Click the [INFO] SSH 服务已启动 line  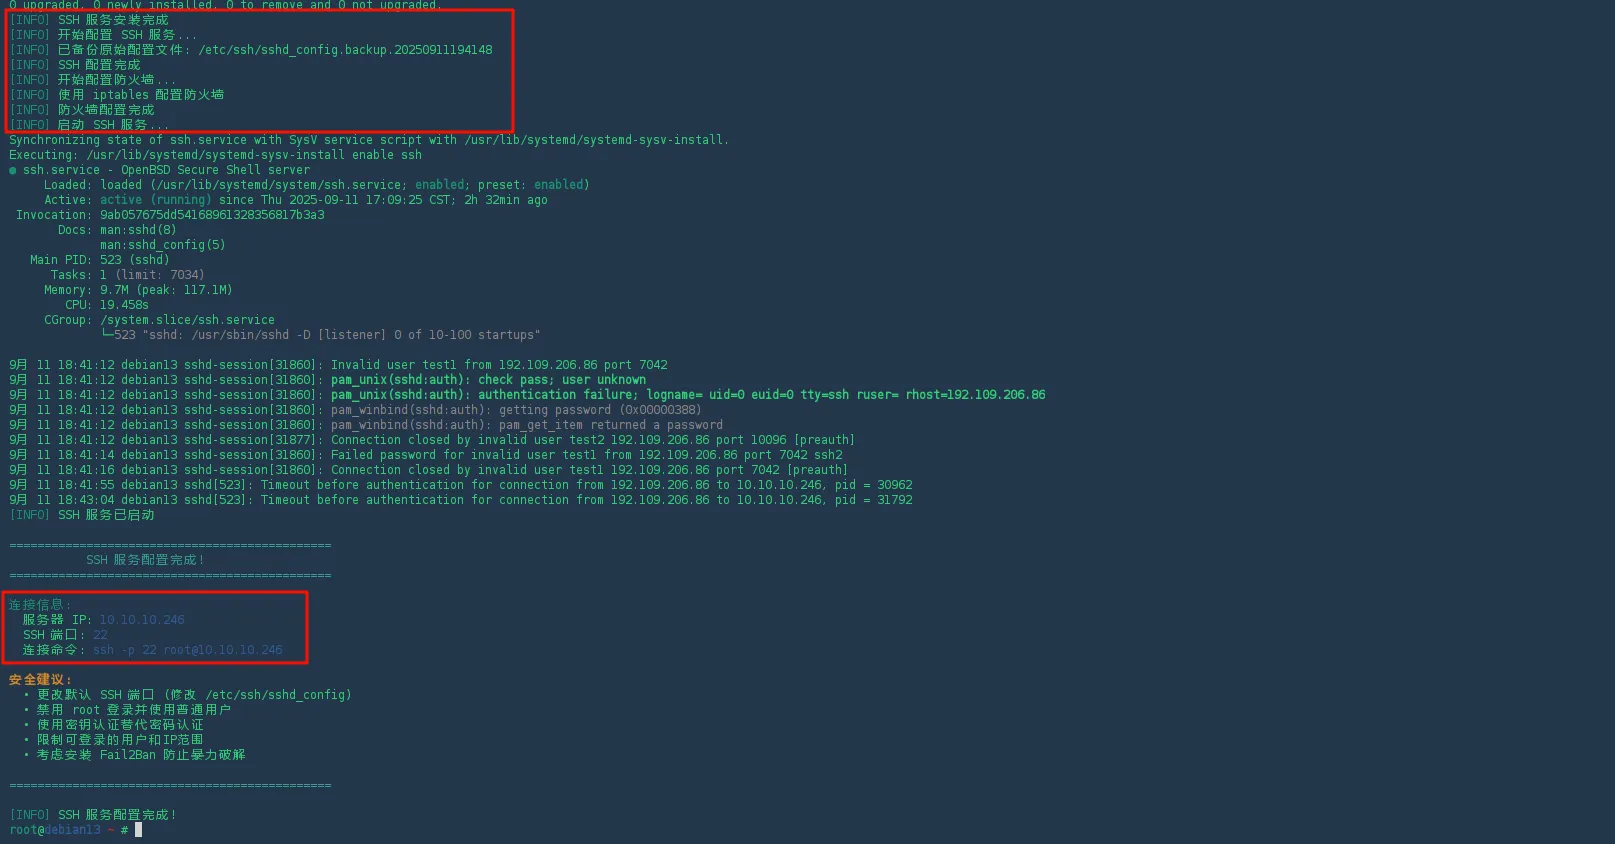point(82,515)
